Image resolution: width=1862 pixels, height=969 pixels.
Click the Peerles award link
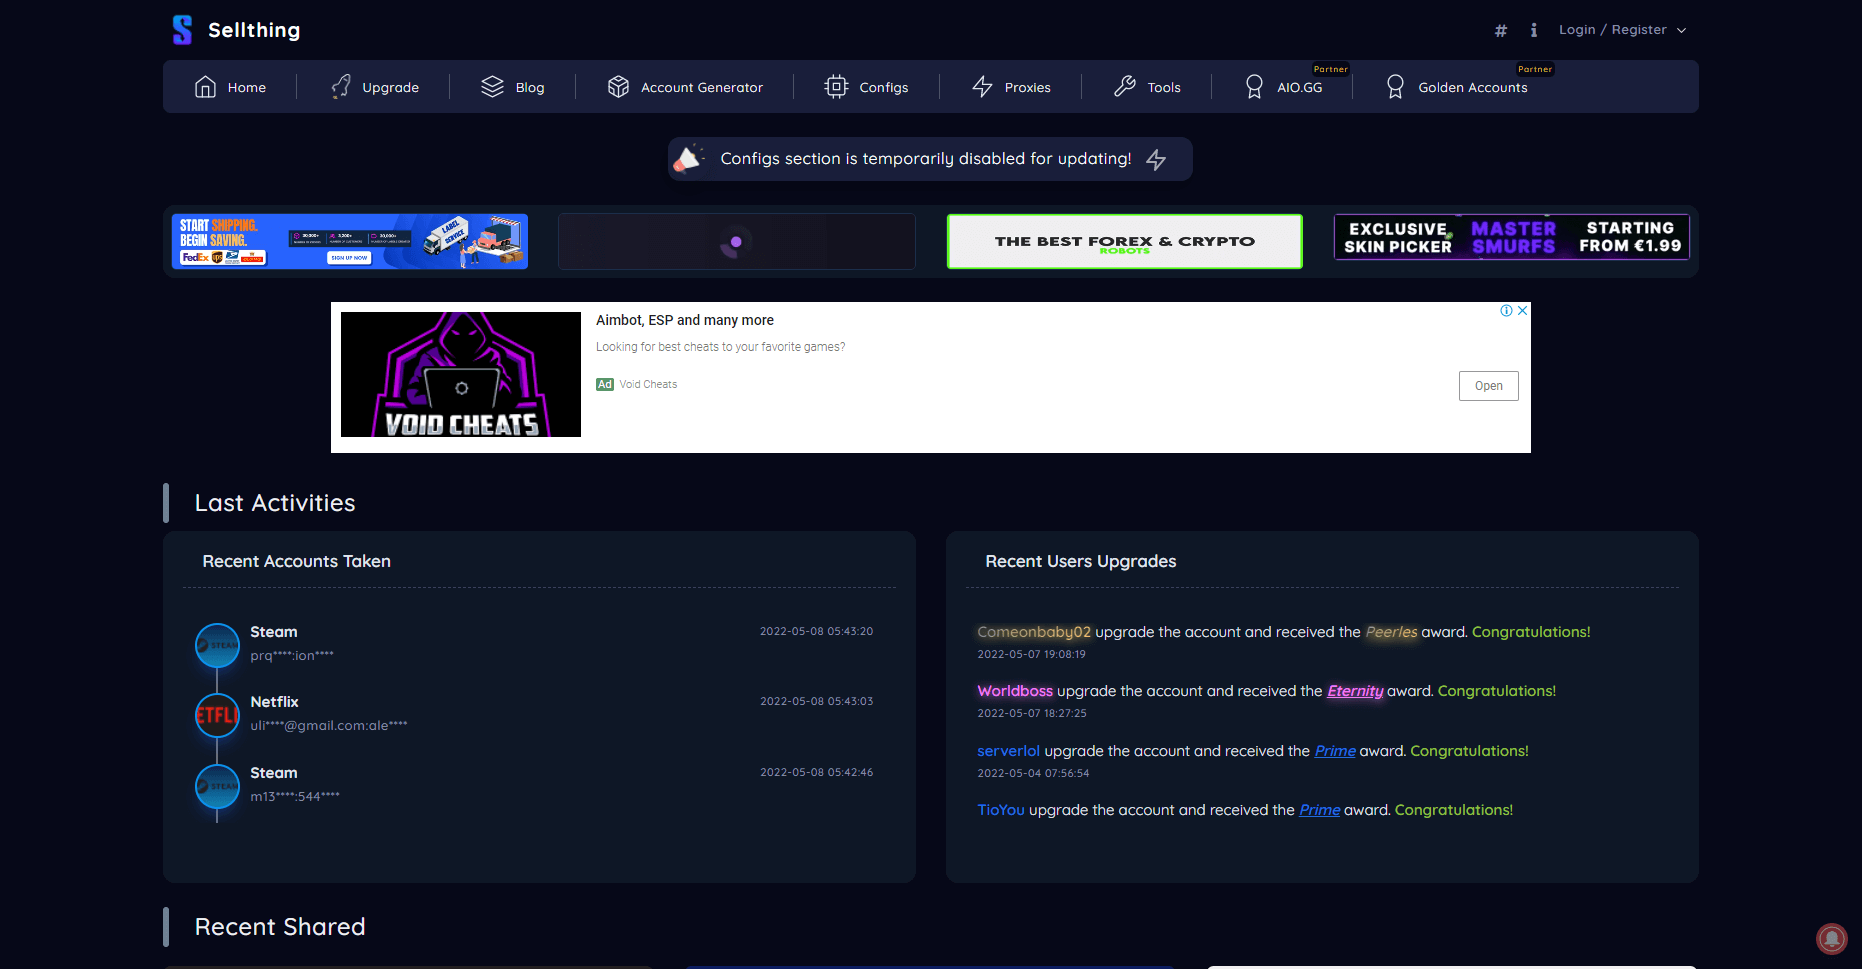[x=1391, y=632]
